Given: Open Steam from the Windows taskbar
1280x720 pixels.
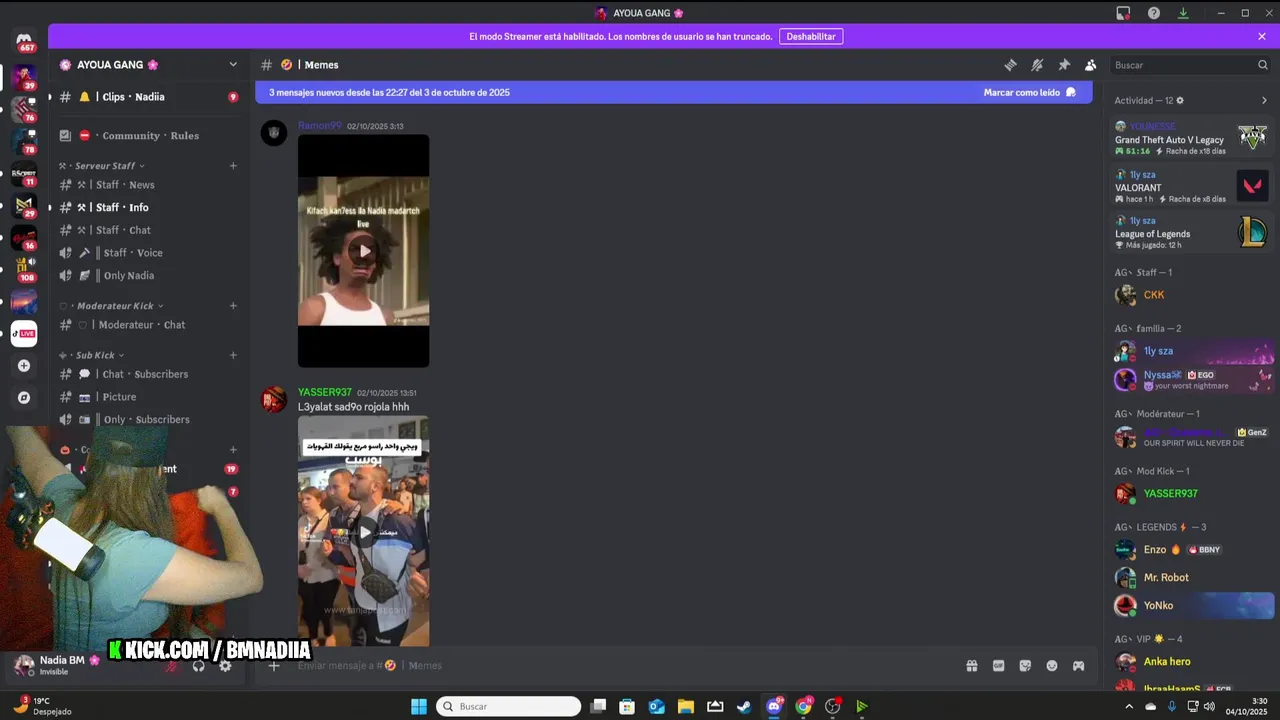Looking at the screenshot, I should point(744,707).
